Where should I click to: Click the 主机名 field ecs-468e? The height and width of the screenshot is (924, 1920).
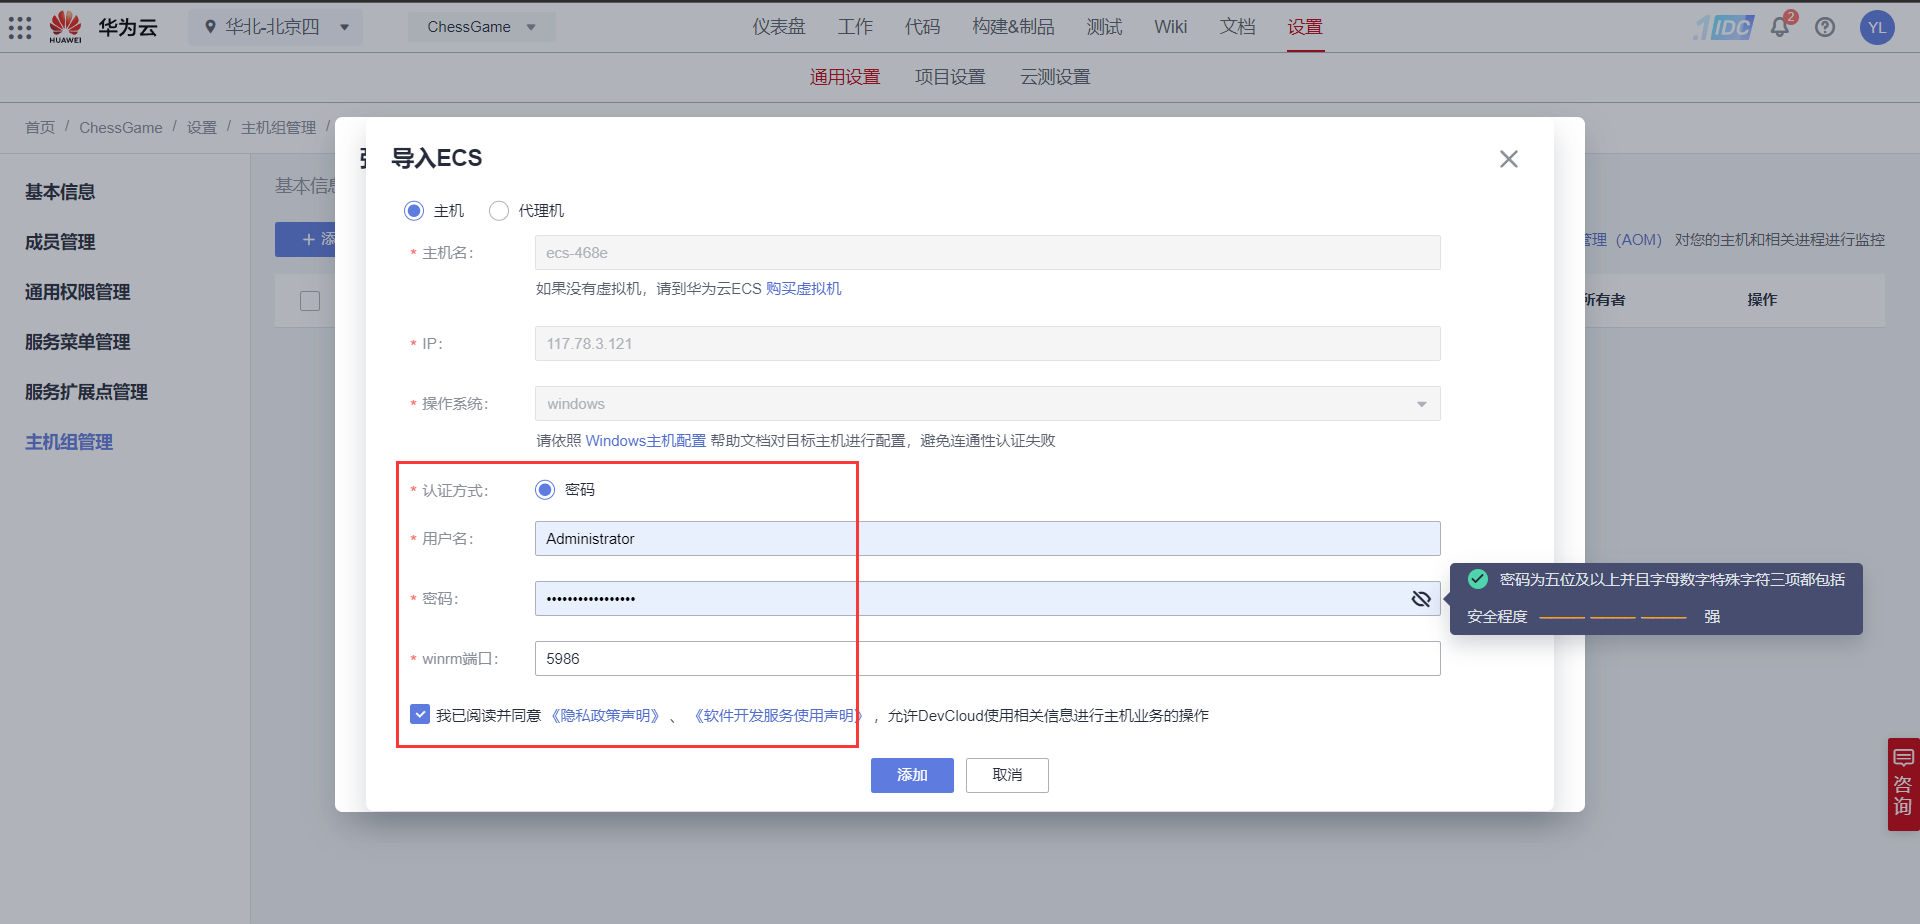987,253
